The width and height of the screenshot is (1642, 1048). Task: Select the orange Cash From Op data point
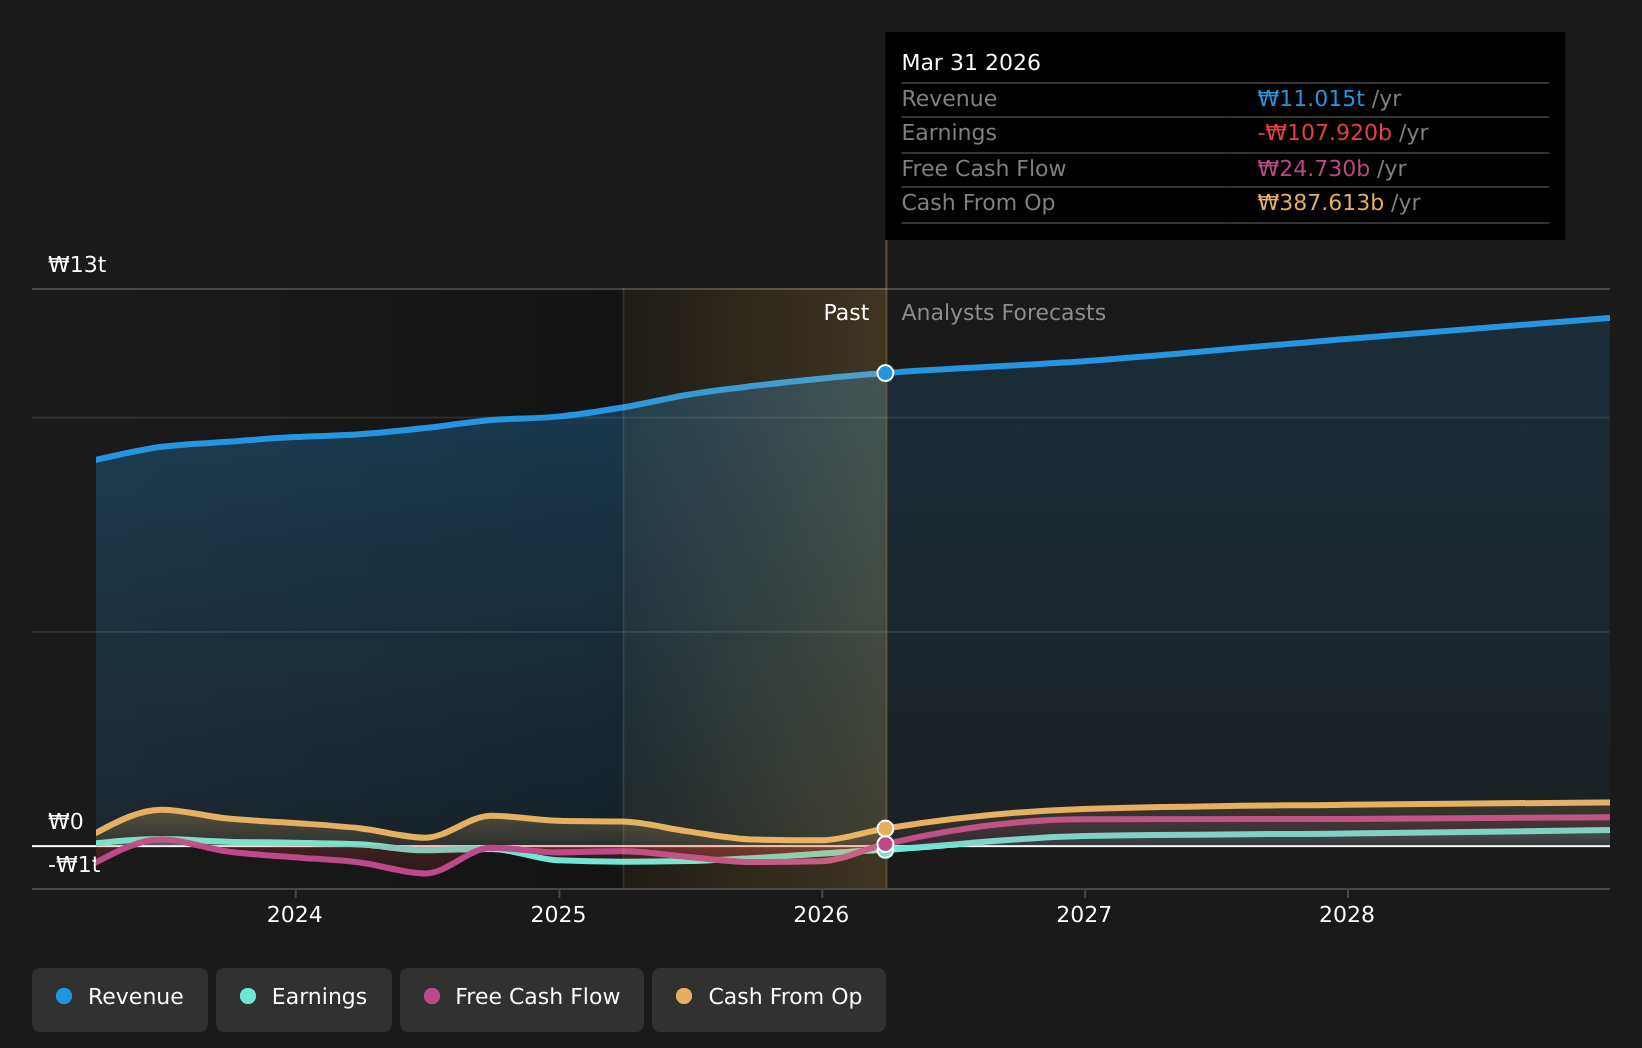pos(885,828)
